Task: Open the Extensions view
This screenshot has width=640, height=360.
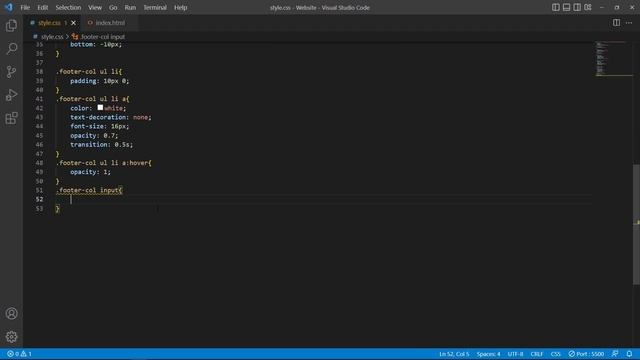Action: tap(11, 118)
